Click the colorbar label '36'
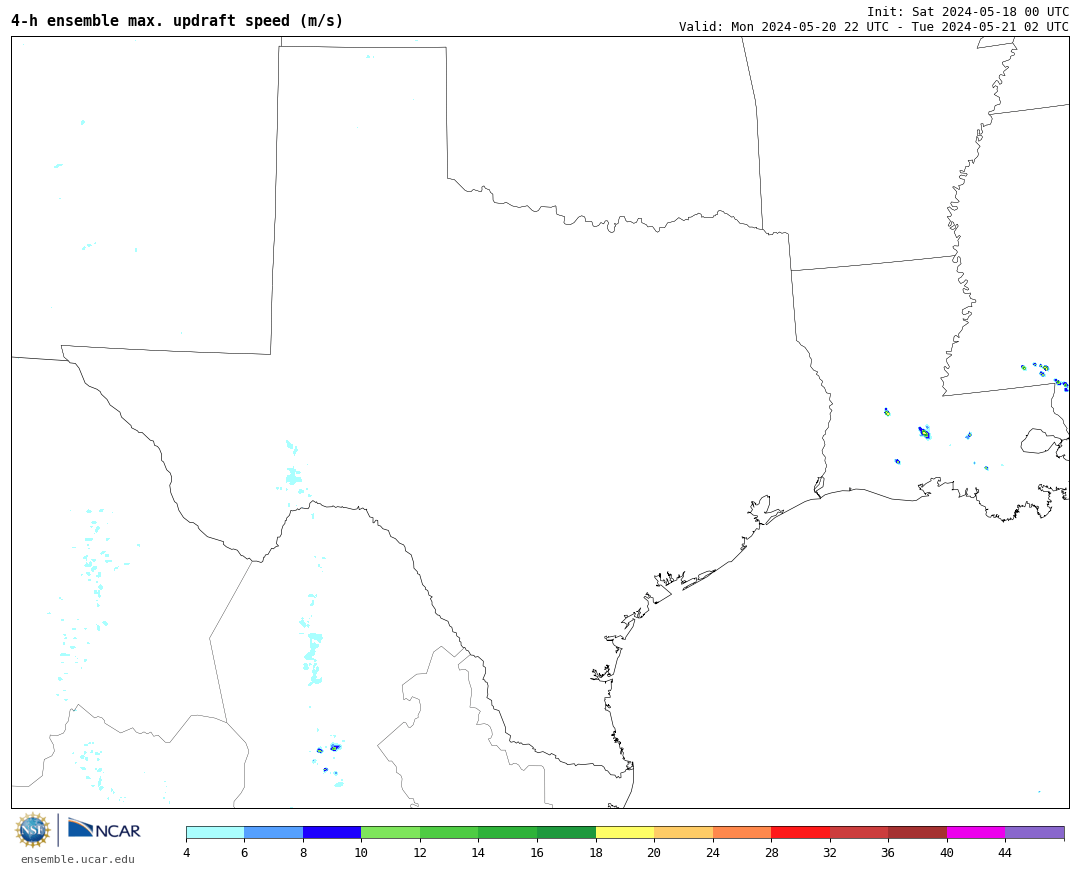The image size is (1080, 871). click(888, 852)
